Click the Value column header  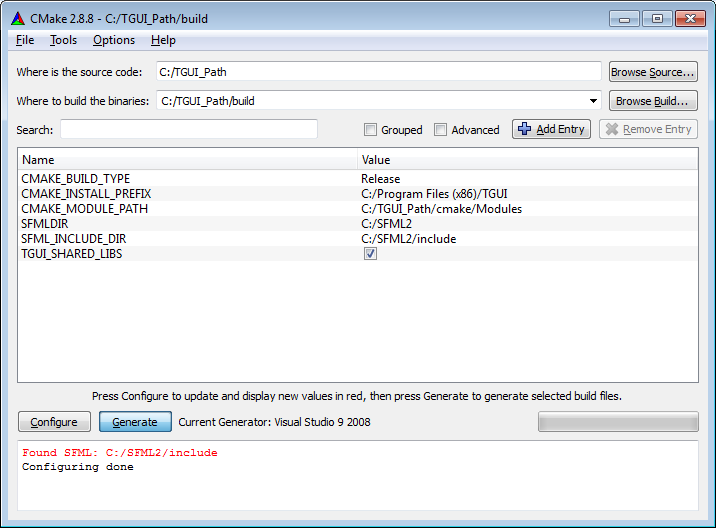pyautogui.click(x=527, y=160)
